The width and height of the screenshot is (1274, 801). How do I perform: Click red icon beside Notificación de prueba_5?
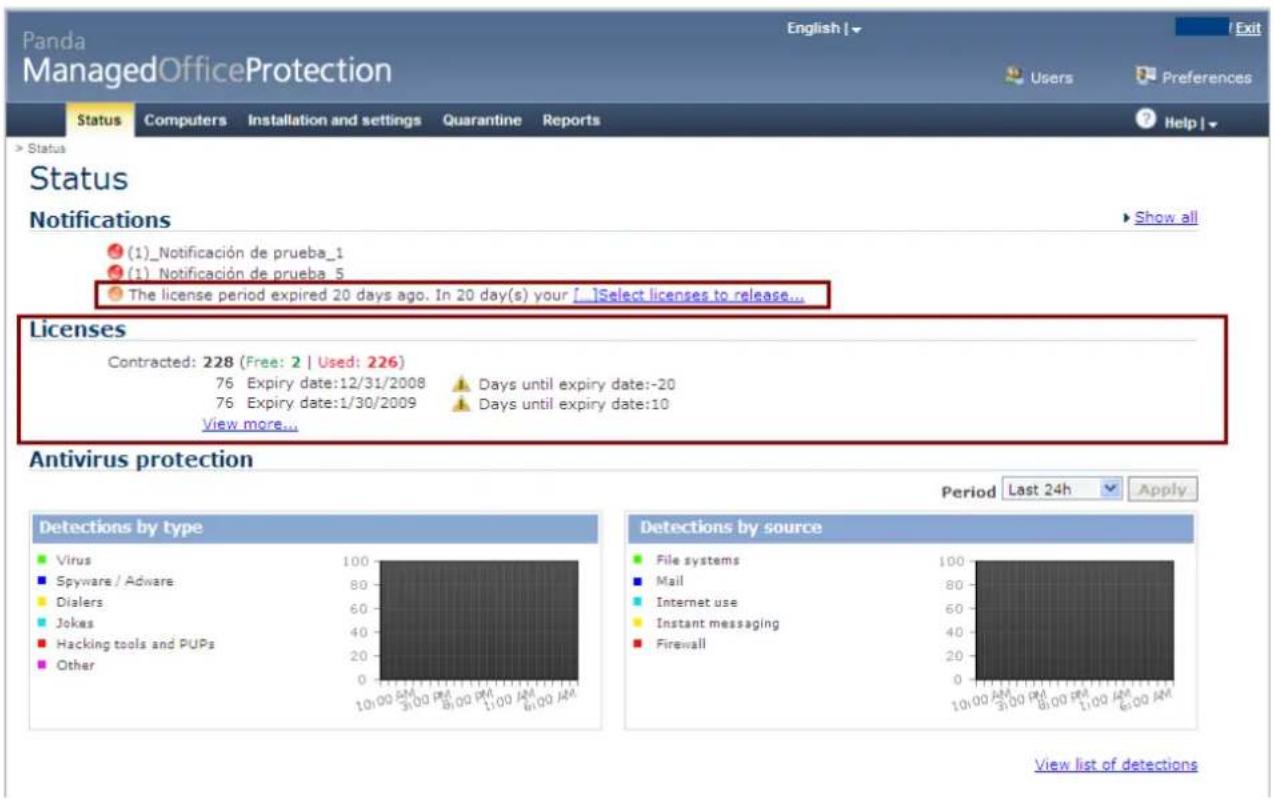click(x=115, y=272)
